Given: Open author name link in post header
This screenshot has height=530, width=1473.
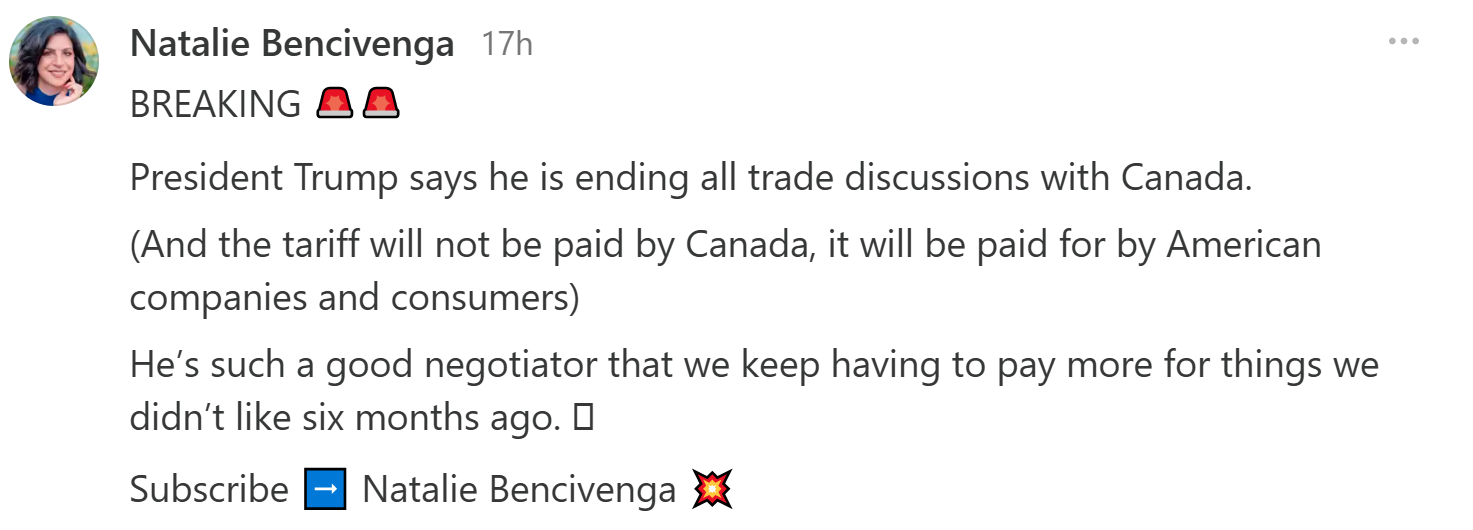Looking at the screenshot, I should point(292,44).
